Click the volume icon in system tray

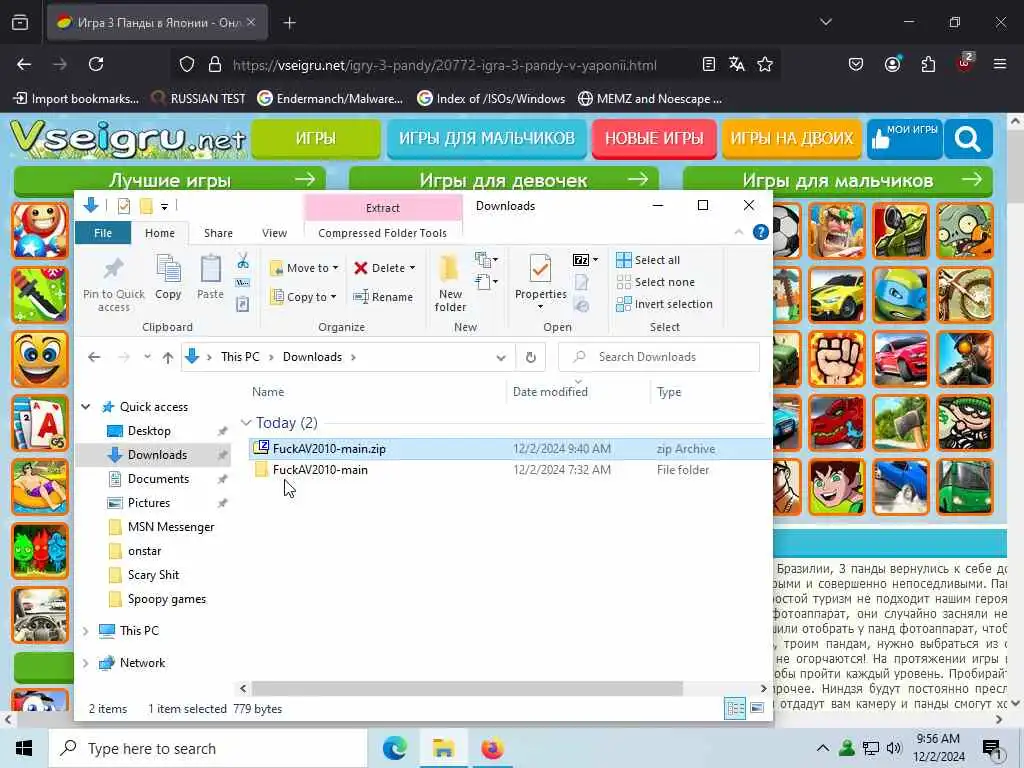tap(894, 748)
